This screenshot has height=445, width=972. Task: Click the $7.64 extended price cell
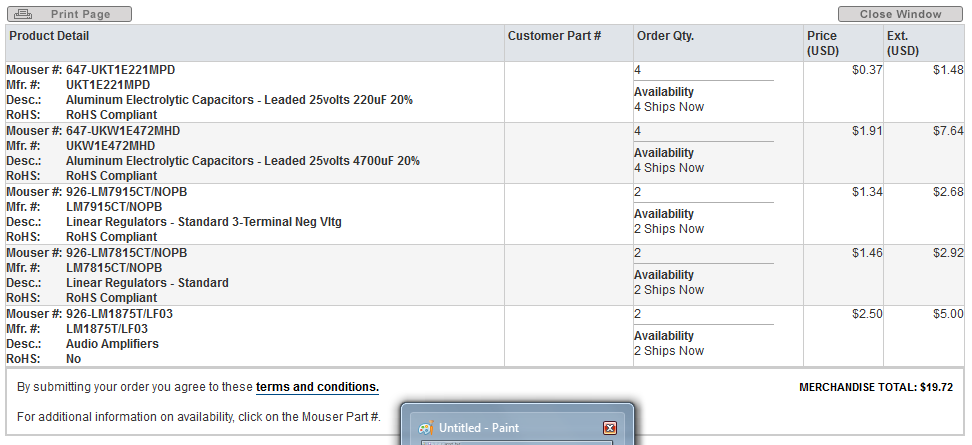click(x=947, y=131)
